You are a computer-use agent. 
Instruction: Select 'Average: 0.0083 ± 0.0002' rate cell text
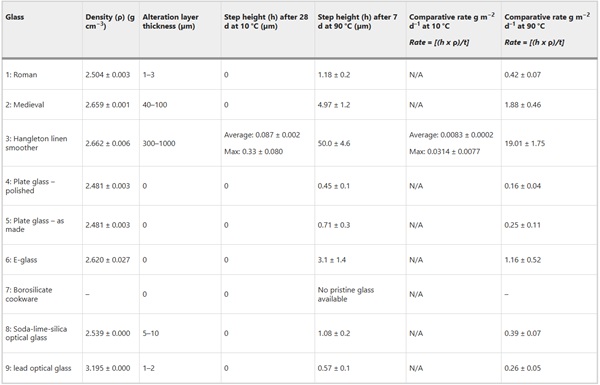(x=451, y=135)
